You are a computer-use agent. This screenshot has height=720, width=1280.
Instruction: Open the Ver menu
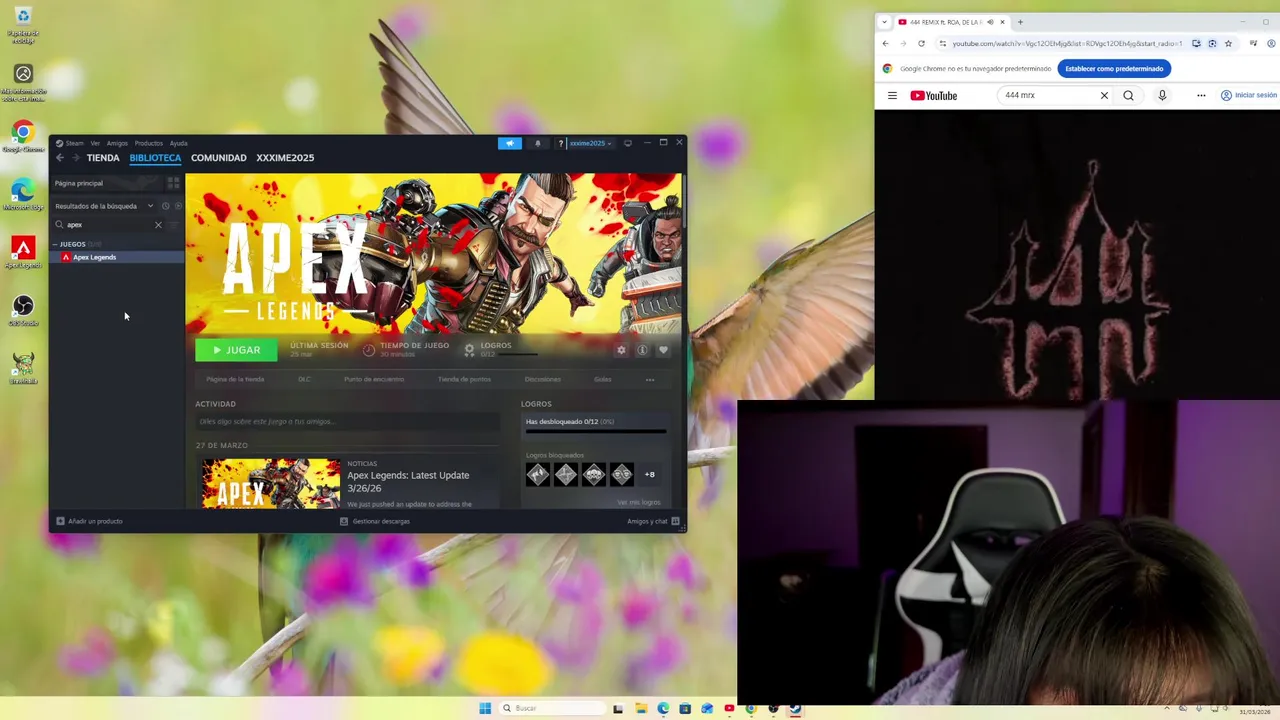[x=95, y=143]
